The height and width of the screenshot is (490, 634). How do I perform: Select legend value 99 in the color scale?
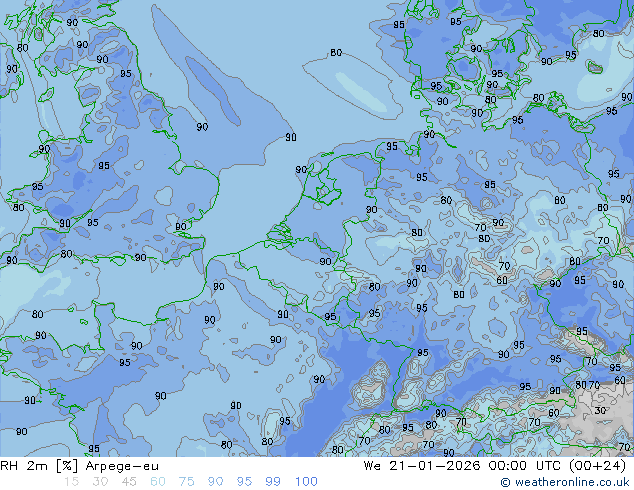[273, 482]
